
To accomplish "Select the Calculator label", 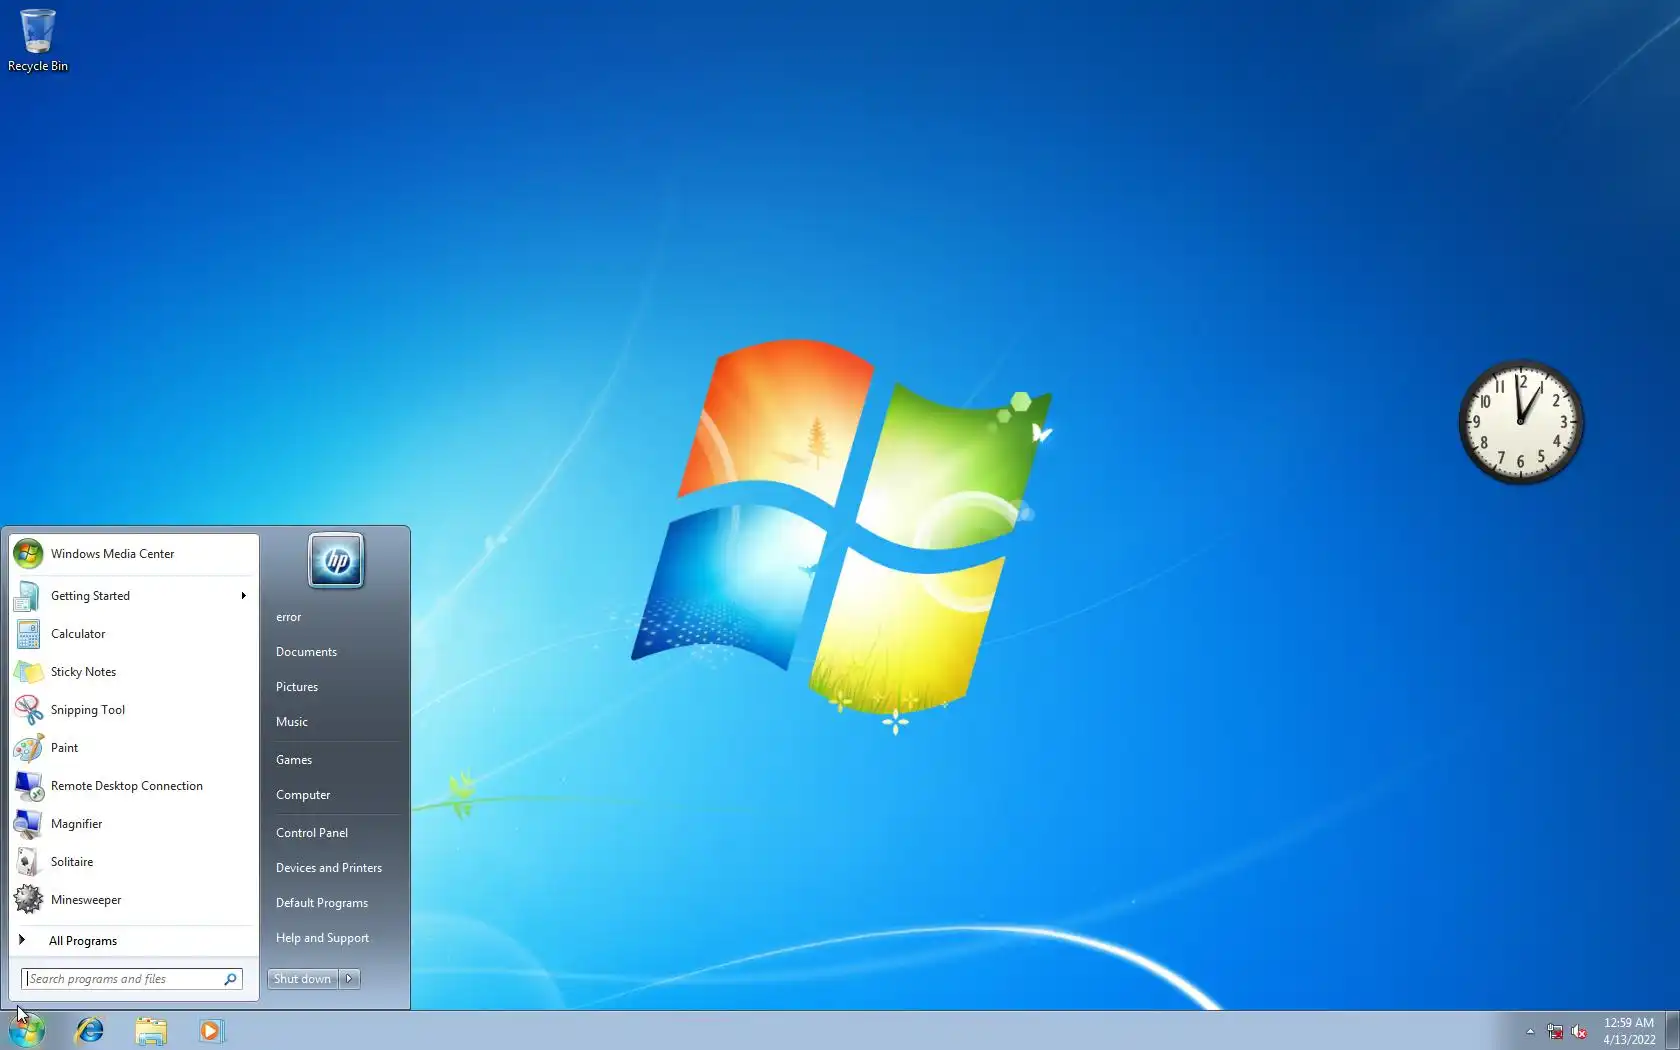I will click(78, 634).
